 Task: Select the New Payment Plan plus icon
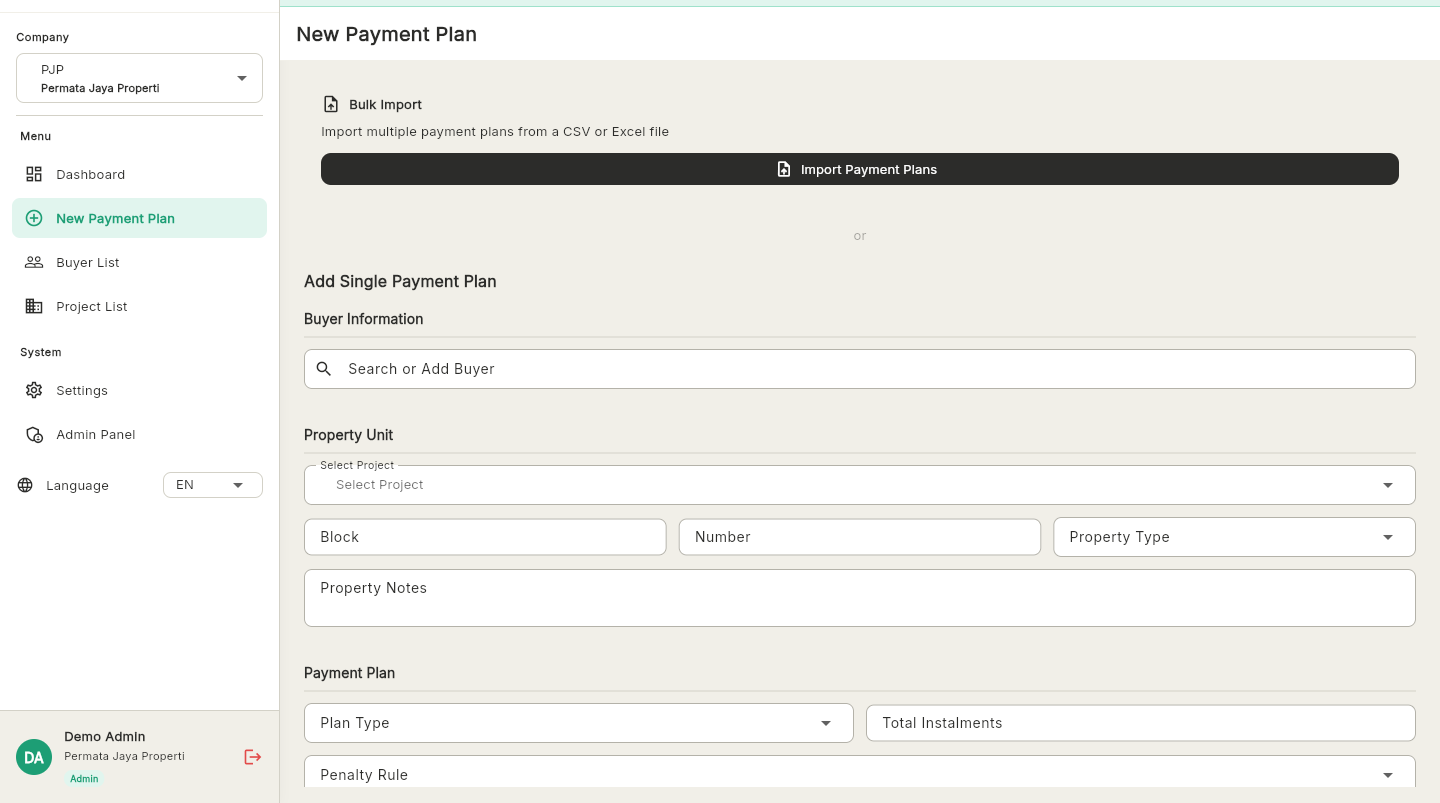34,218
